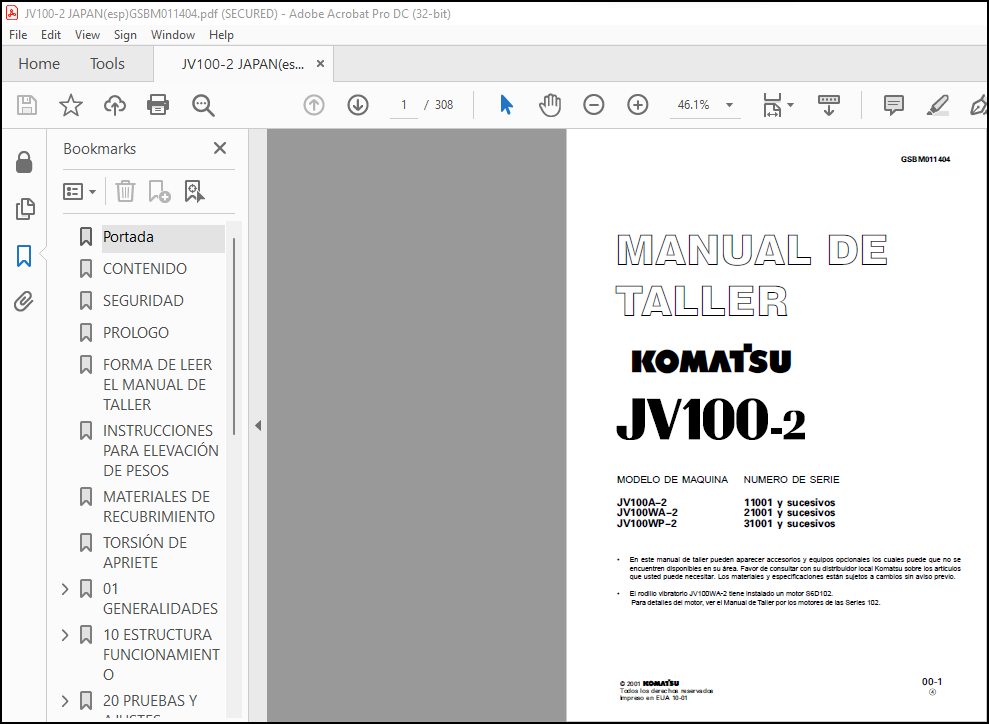
Task: Select the JV100-2 JAPAN document tab
Action: (x=243, y=64)
